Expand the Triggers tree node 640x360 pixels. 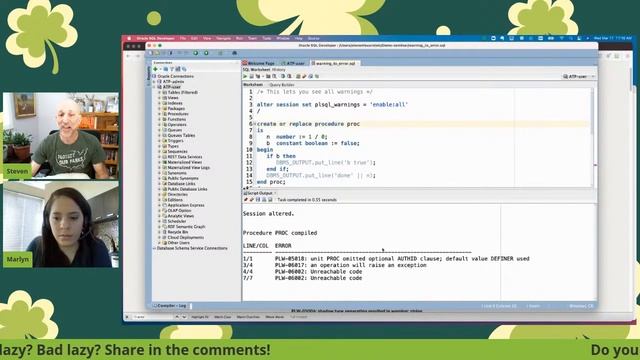pyautogui.click(x=160, y=141)
